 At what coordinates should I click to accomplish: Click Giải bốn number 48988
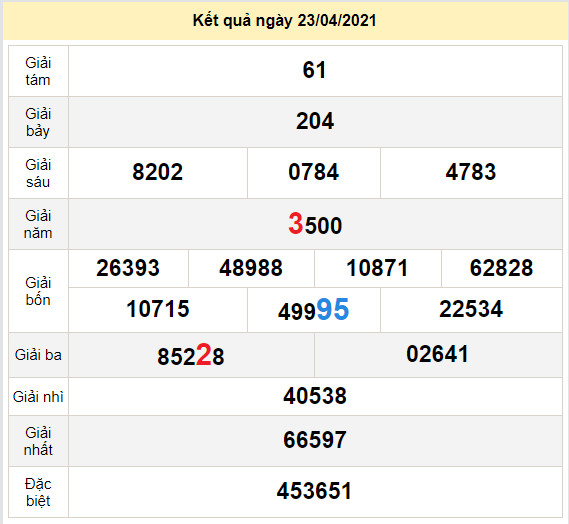251,268
